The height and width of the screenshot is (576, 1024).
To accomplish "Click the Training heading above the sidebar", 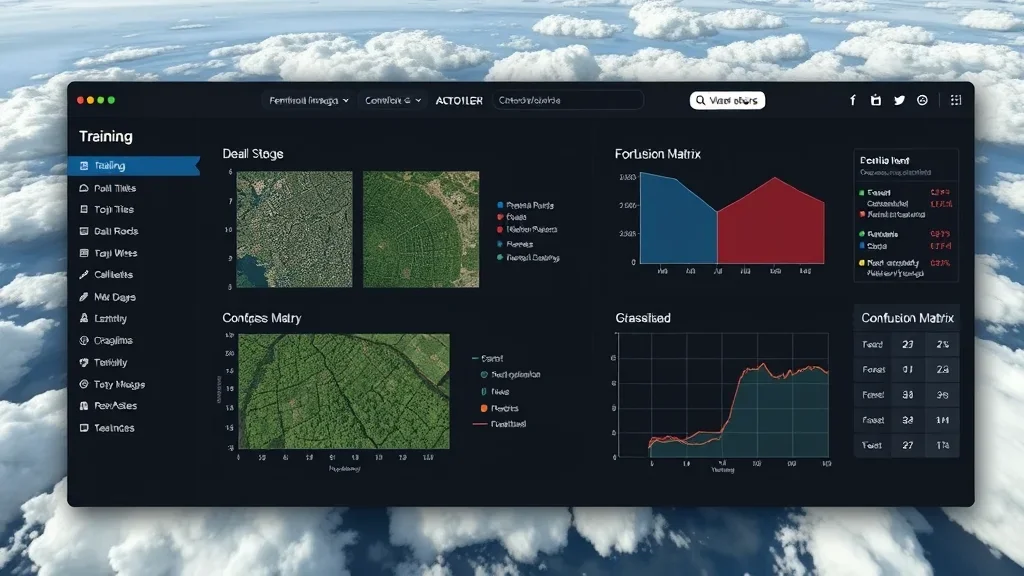I will pos(106,136).
